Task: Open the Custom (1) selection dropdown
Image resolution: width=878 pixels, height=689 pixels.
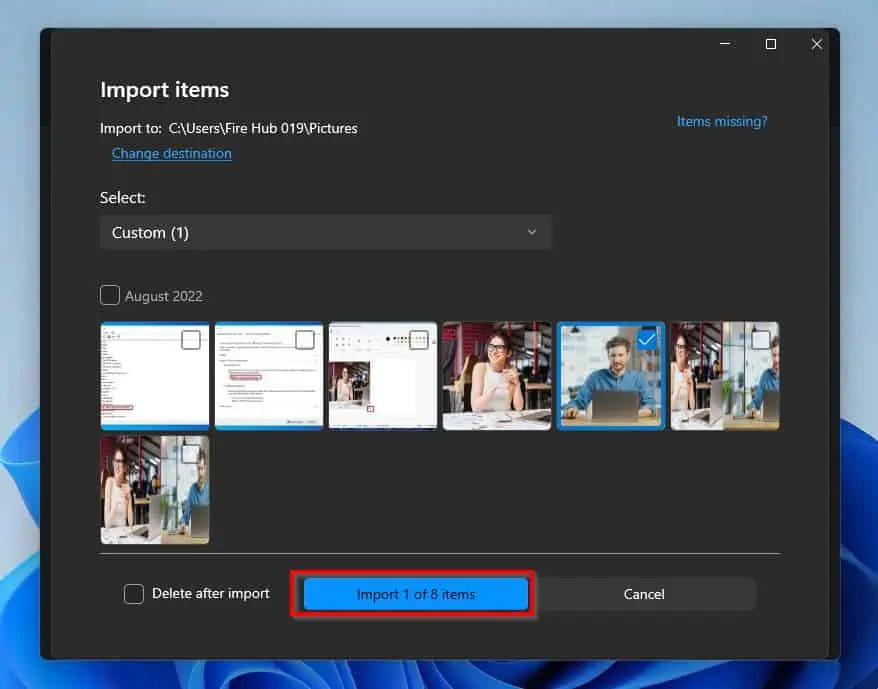Action: point(326,232)
